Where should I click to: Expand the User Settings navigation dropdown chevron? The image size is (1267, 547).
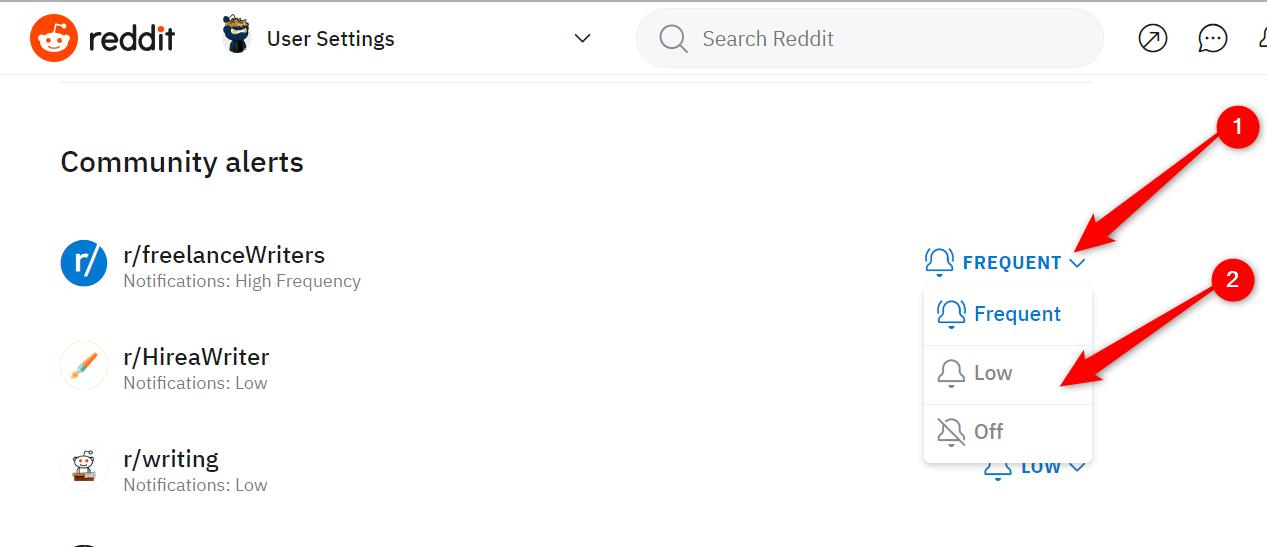(x=582, y=39)
